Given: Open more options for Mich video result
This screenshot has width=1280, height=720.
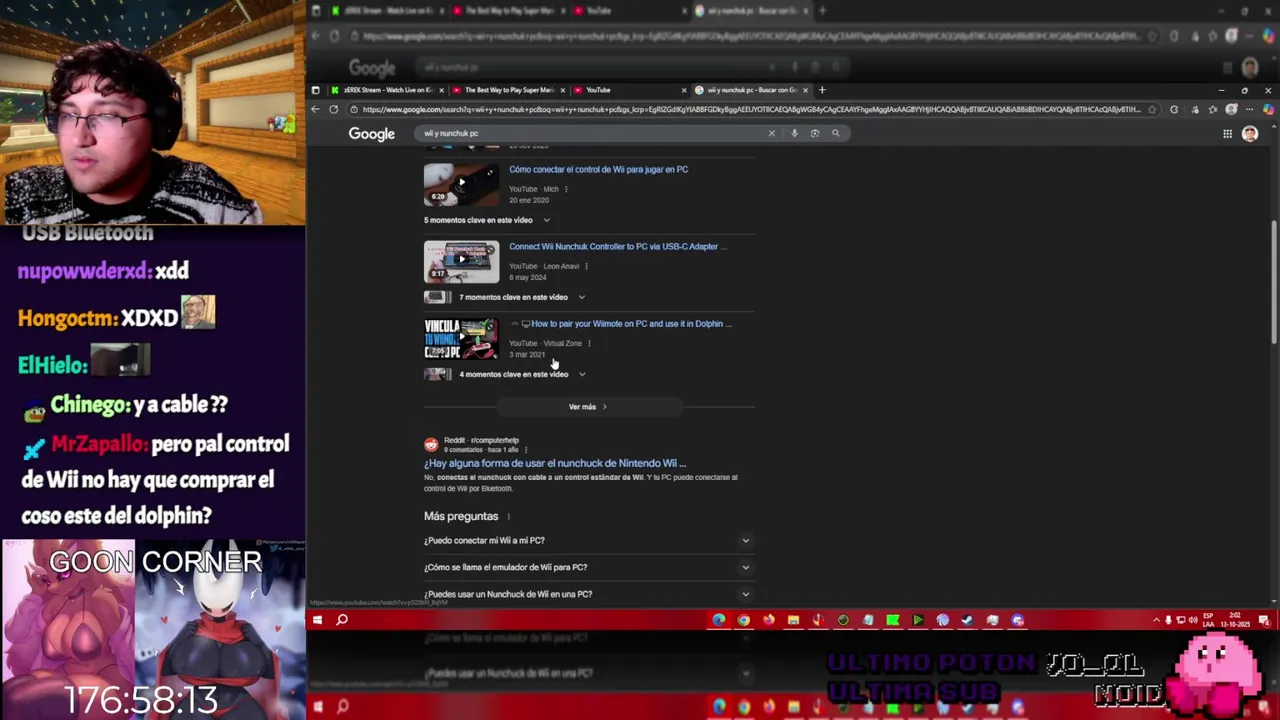Looking at the screenshot, I should tap(566, 189).
